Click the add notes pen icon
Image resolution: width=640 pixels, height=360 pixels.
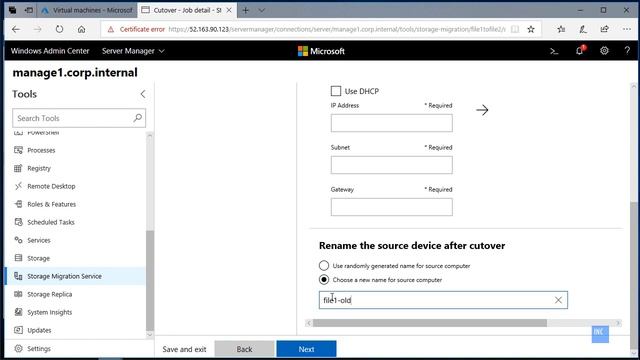pos(583,29)
